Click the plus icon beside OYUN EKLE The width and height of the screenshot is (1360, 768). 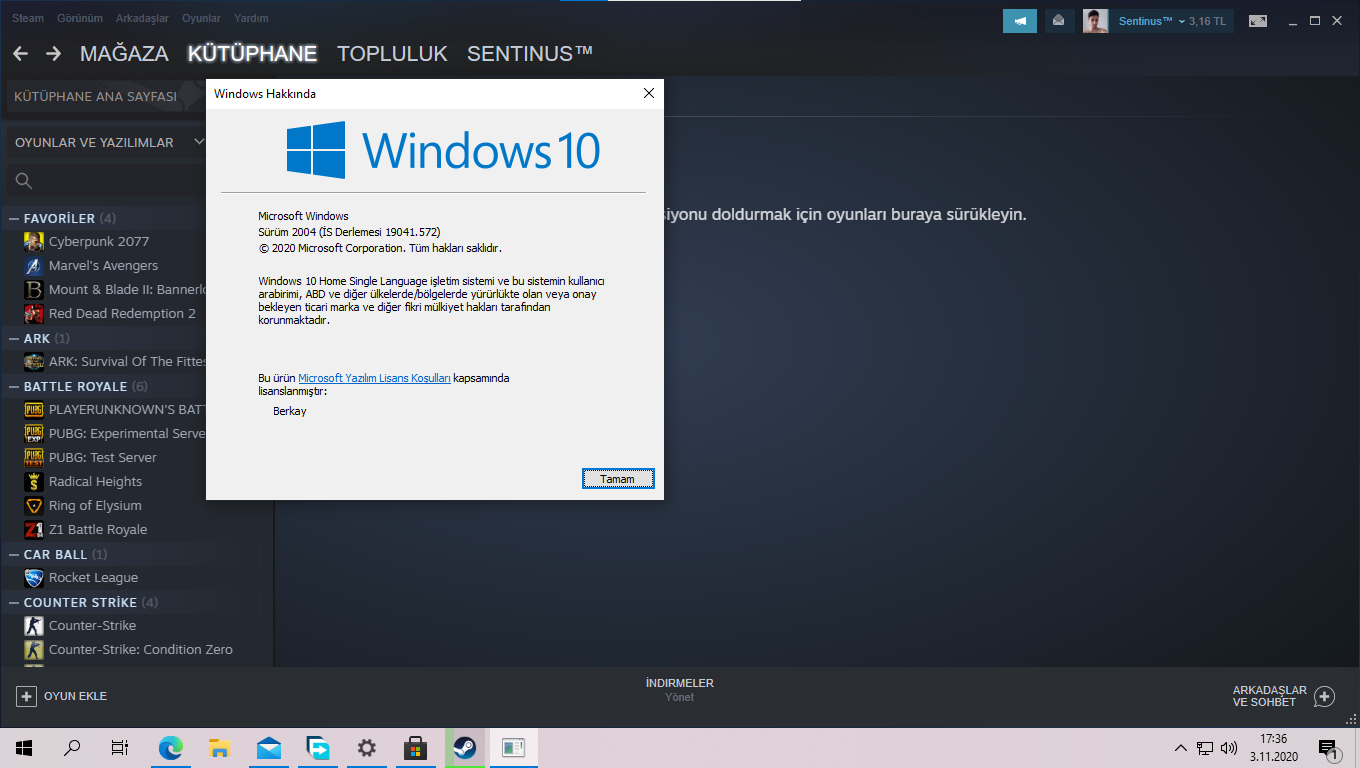coord(27,696)
